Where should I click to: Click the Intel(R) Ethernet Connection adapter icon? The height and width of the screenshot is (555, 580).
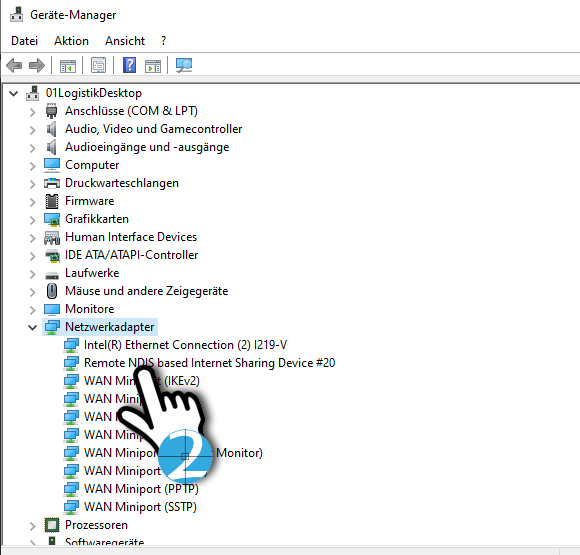click(71, 345)
